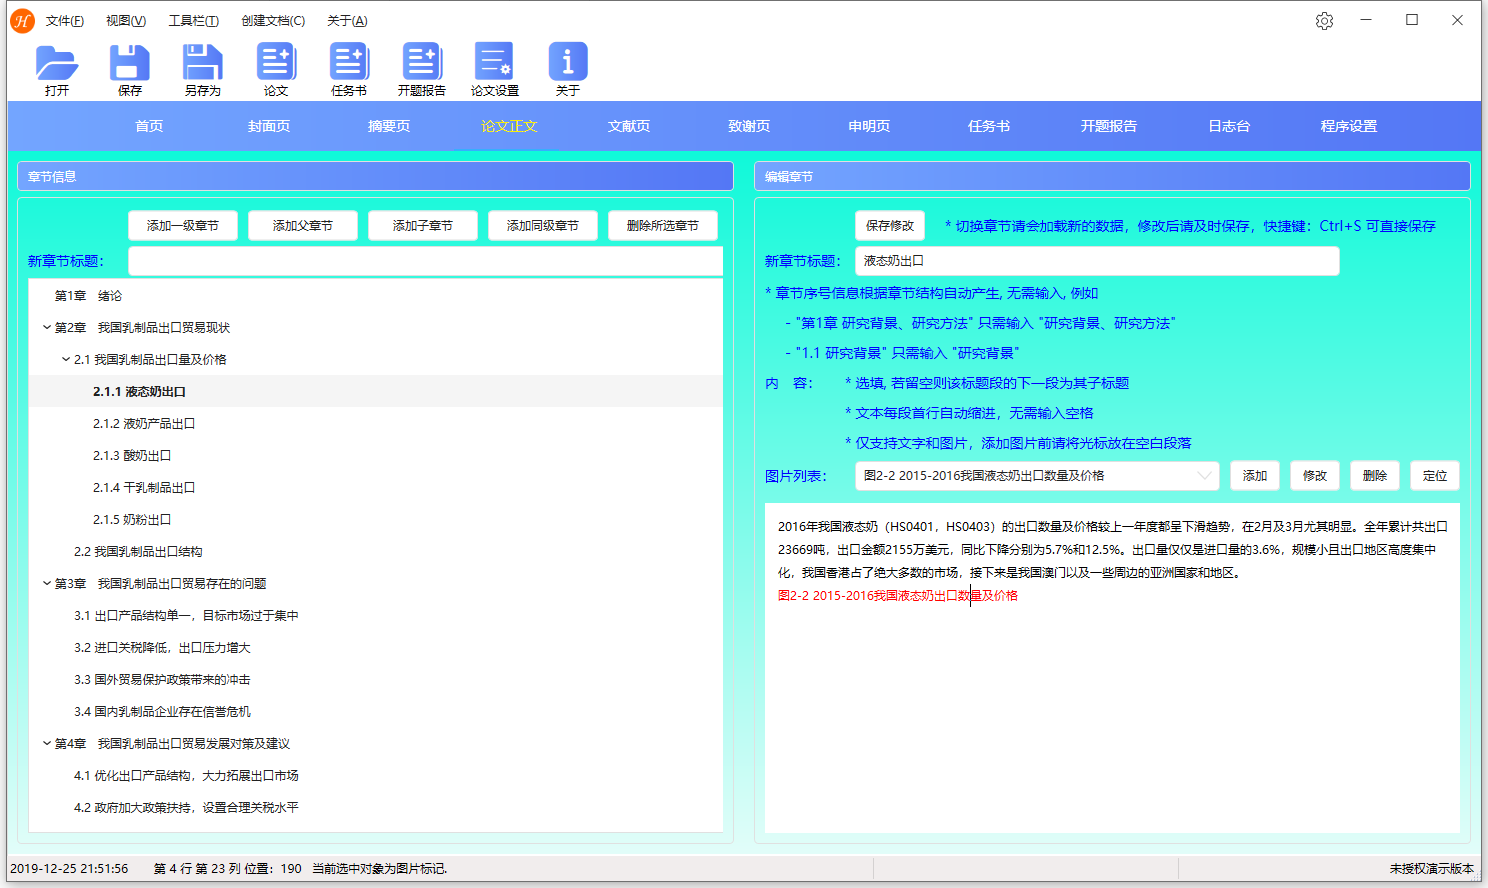The width and height of the screenshot is (1488, 888).
Task: Click the 添加子章节 button
Action: coord(423,226)
